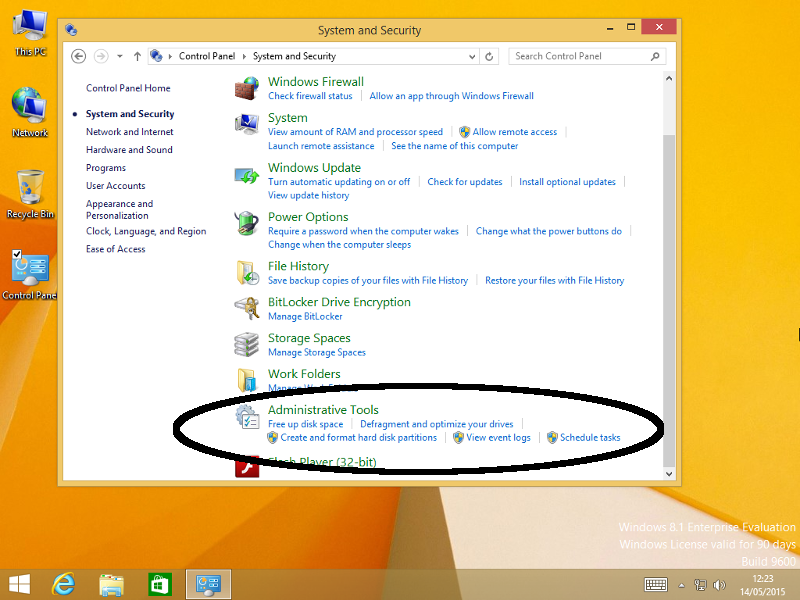The height and width of the screenshot is (600, 800).
Task: Click Manage BitLocker link
Action: 305,316
